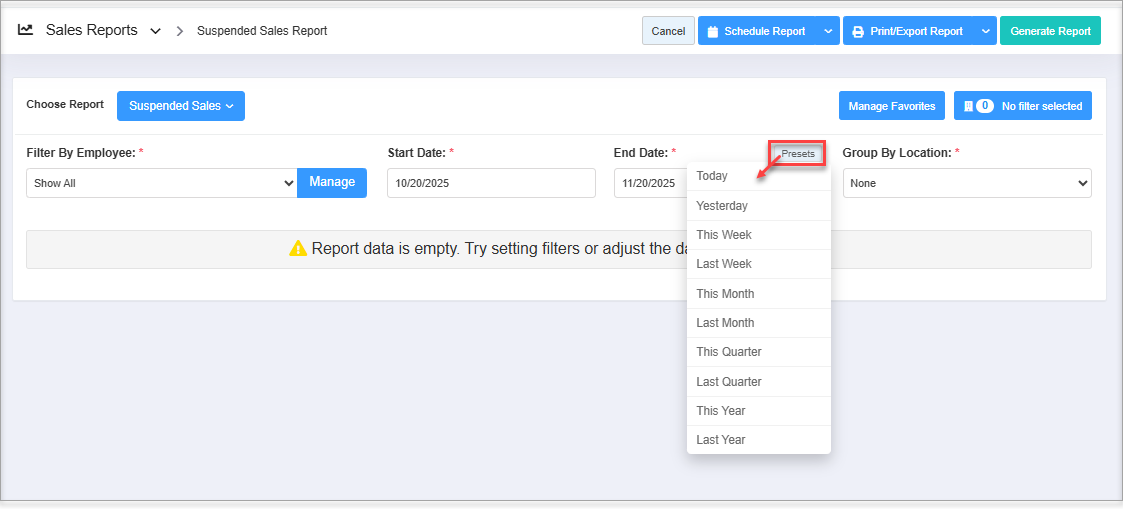The width and height of the screenshot is (1123, 509).
Task: Click the Schedule Report calendar button
Action: pos(756,31)
